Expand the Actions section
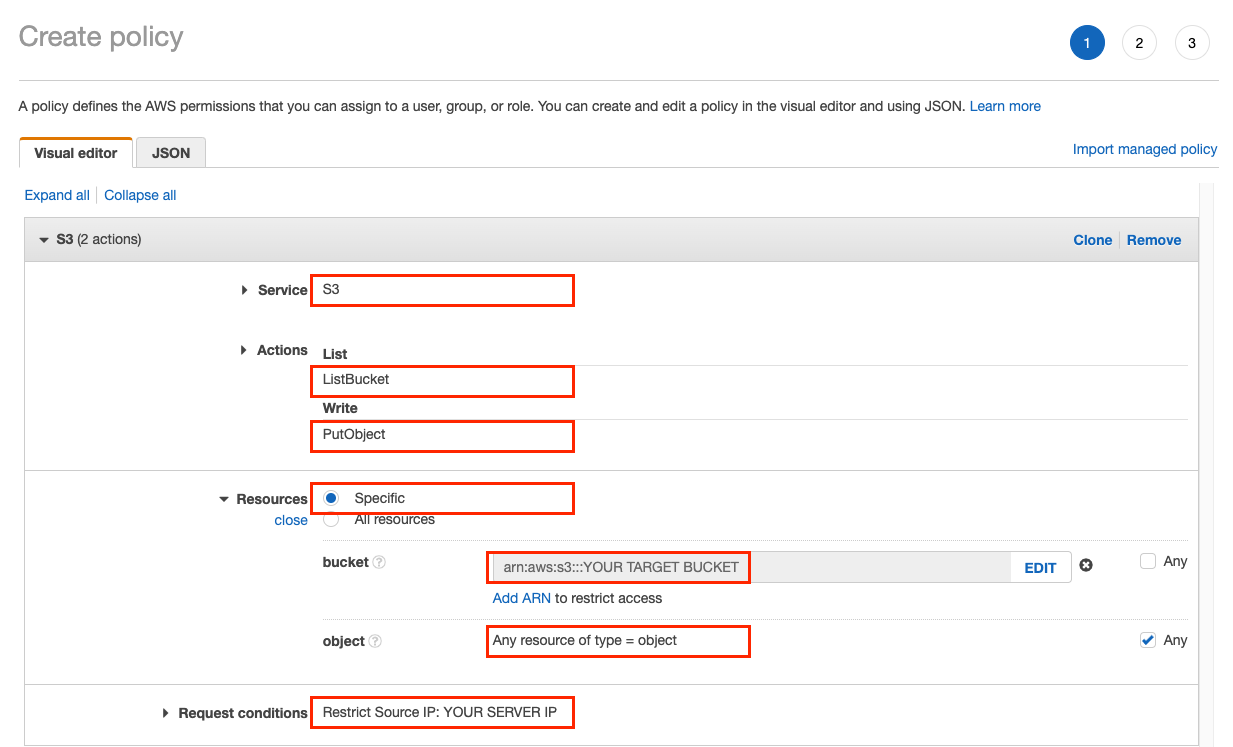The width and height of the screenshot is (1233, 747). (245, 350)
